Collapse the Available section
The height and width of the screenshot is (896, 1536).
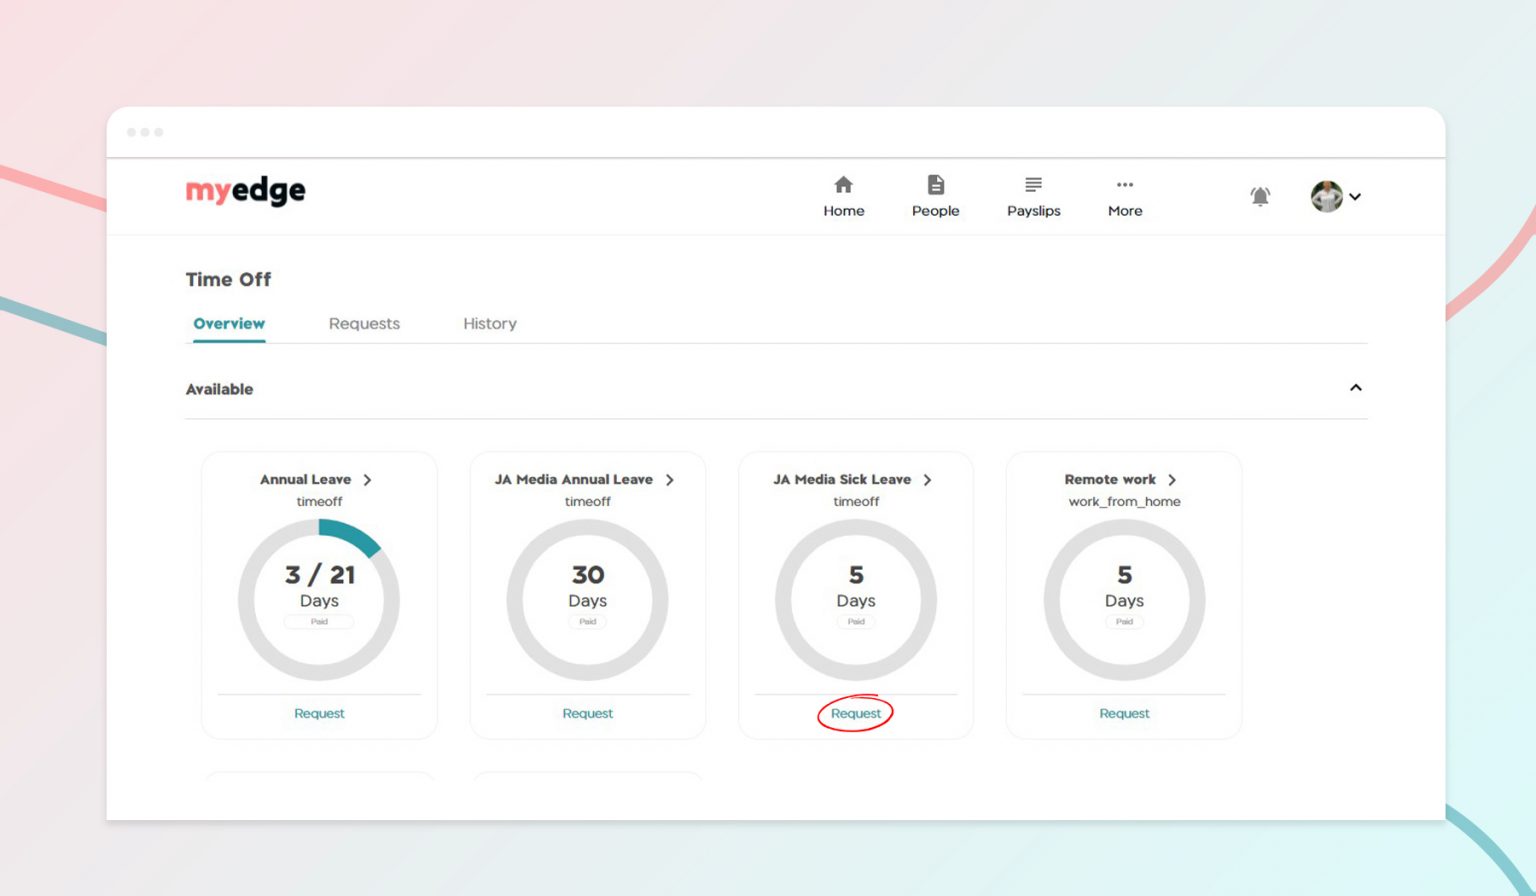[x=1356, y=388]
